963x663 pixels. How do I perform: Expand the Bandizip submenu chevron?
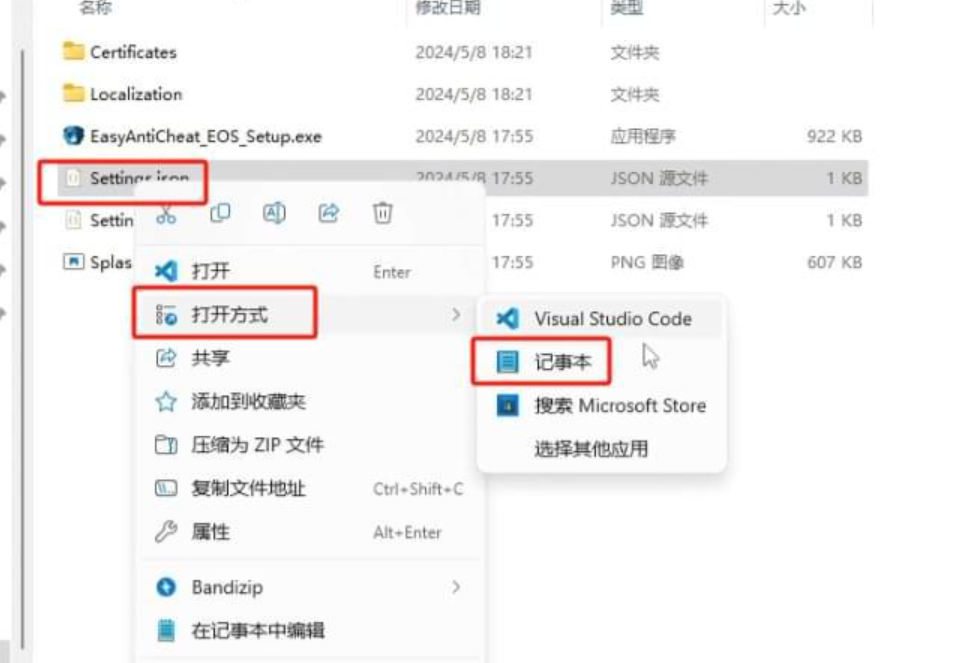point(456,587)
